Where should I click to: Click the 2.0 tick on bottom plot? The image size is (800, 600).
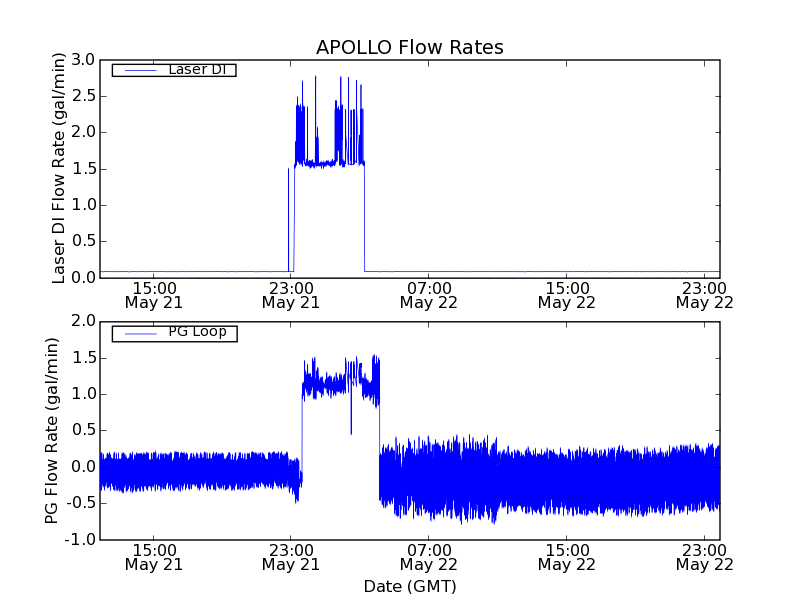coord(83,321)
